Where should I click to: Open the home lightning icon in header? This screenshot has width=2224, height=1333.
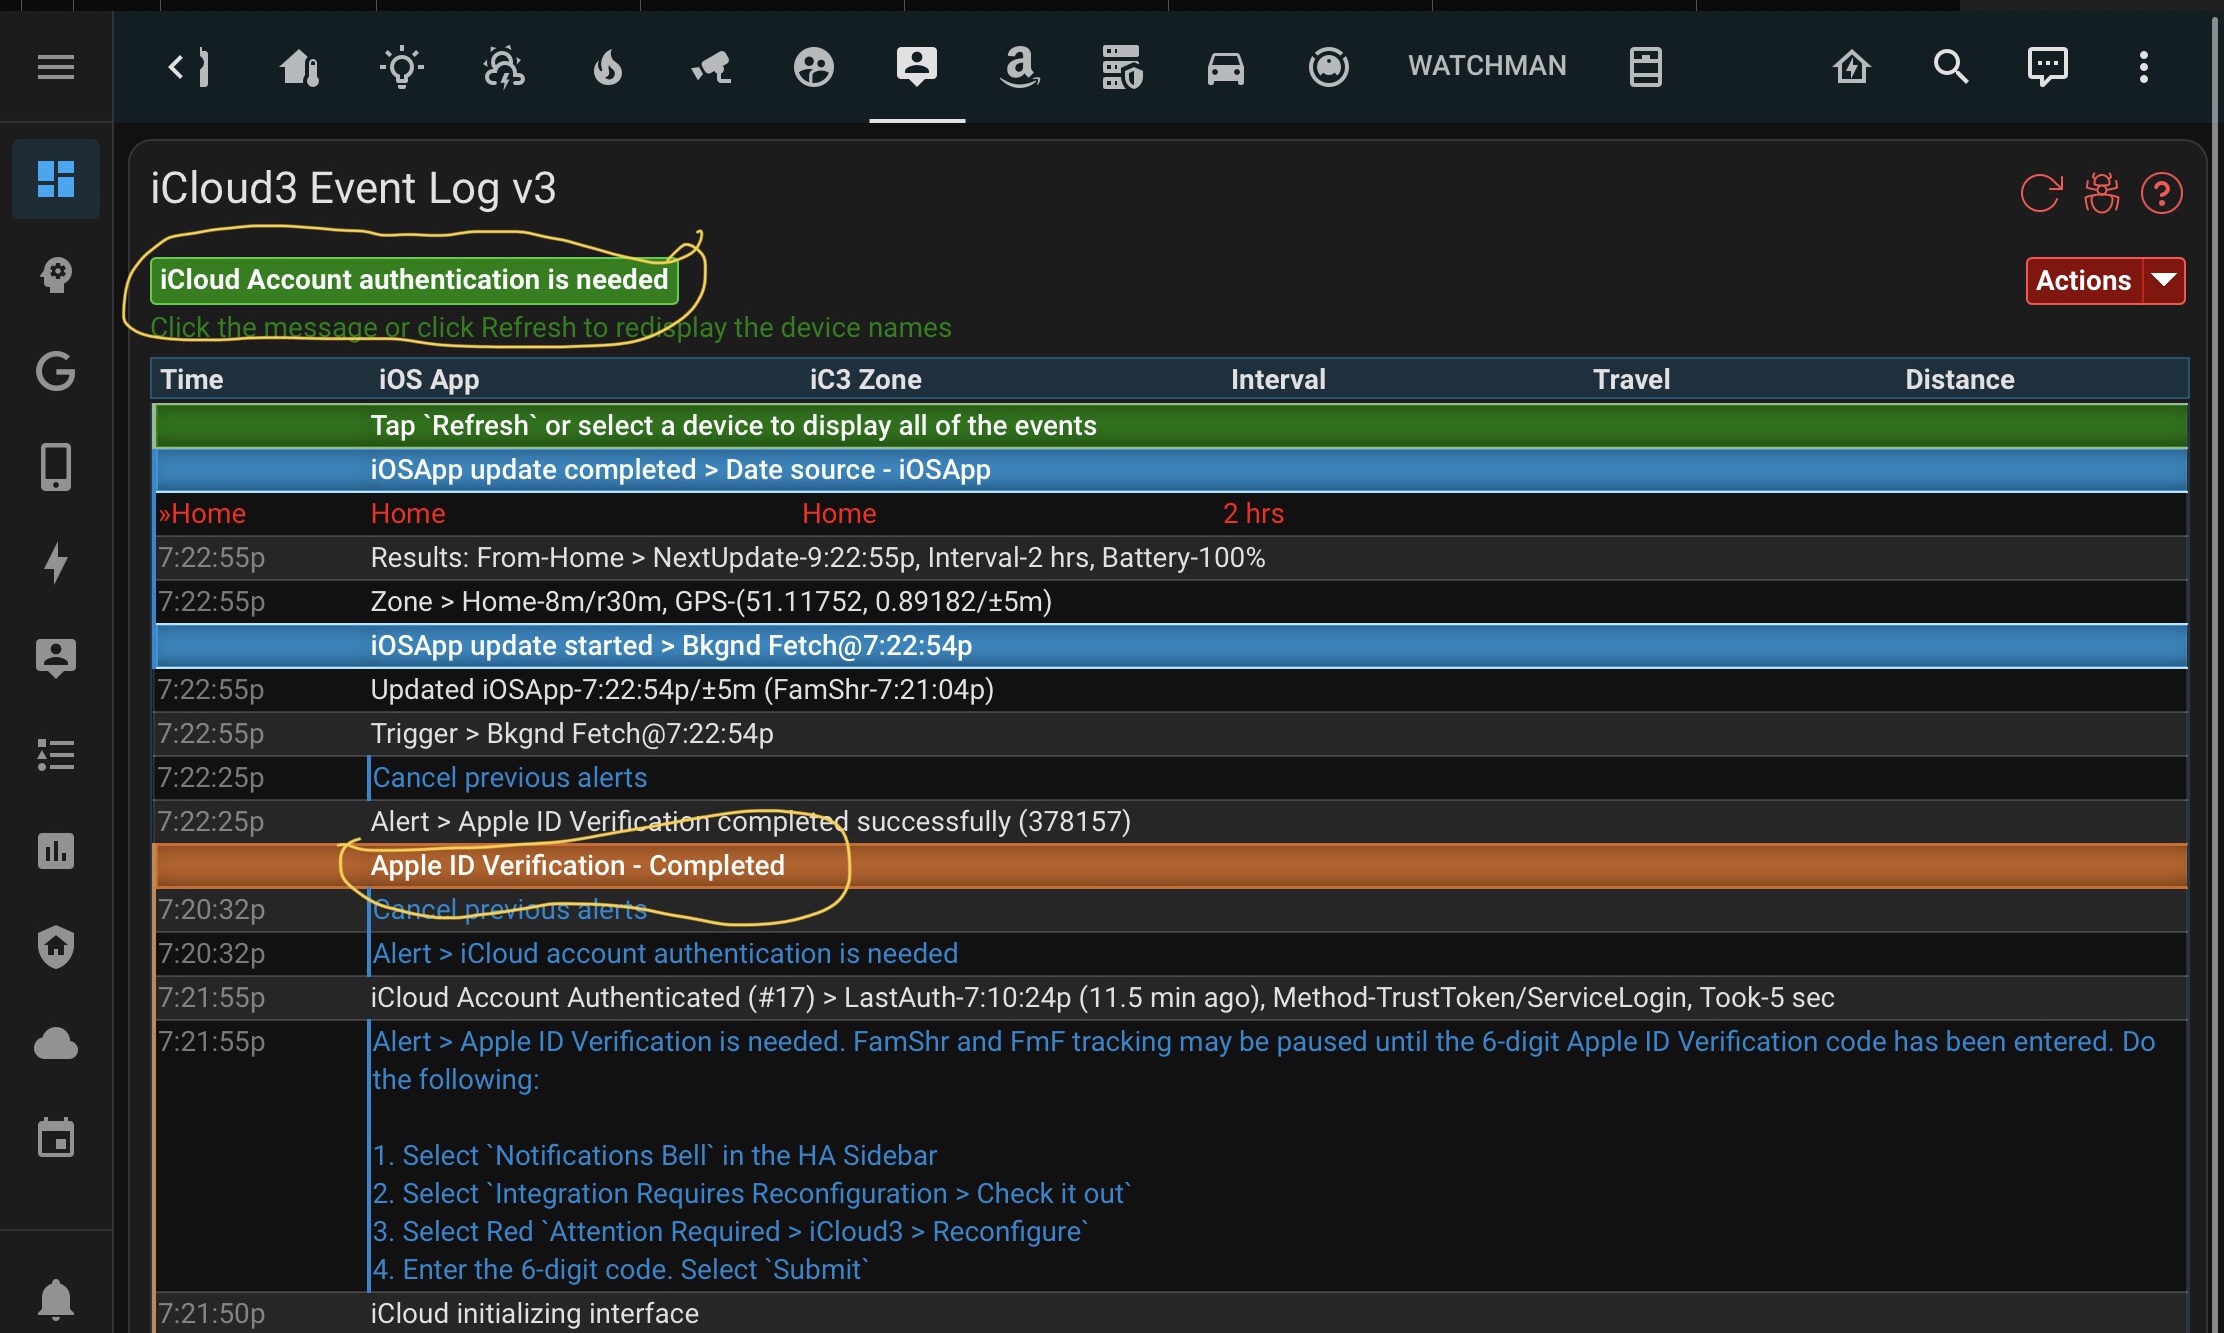click(x=1851, y=67)
